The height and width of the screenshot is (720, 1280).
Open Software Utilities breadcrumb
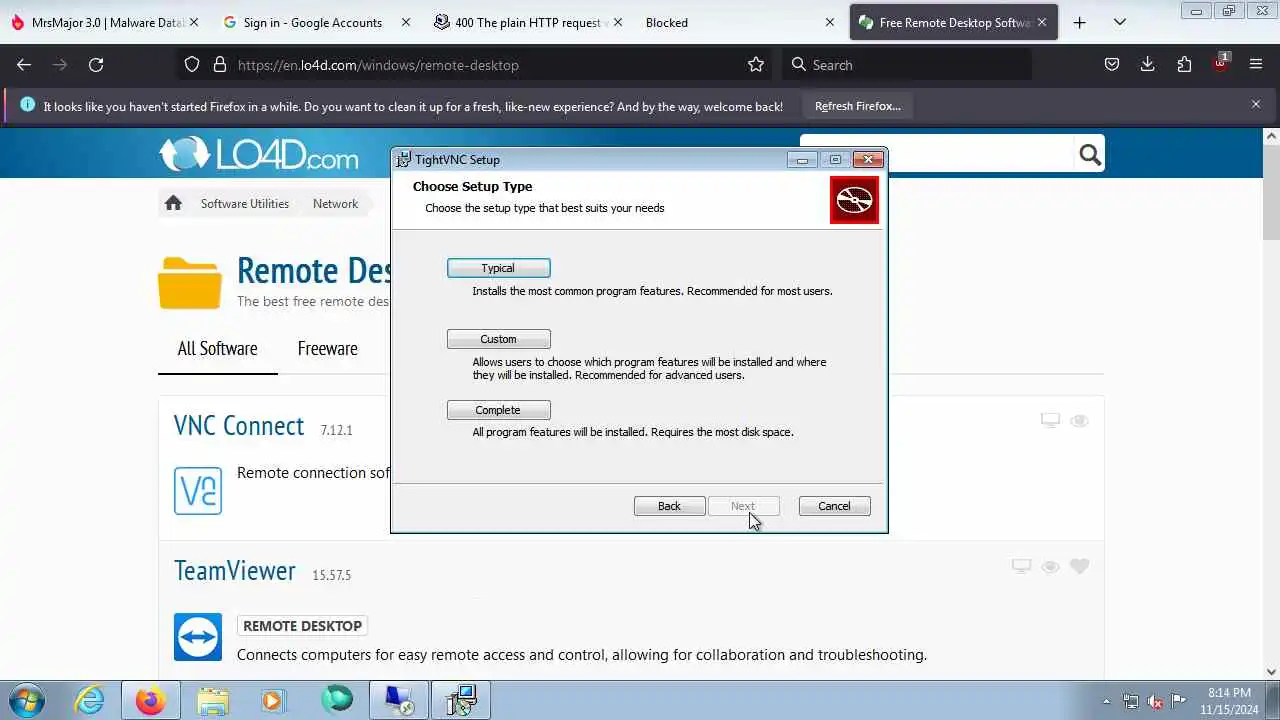coord(245,203)
